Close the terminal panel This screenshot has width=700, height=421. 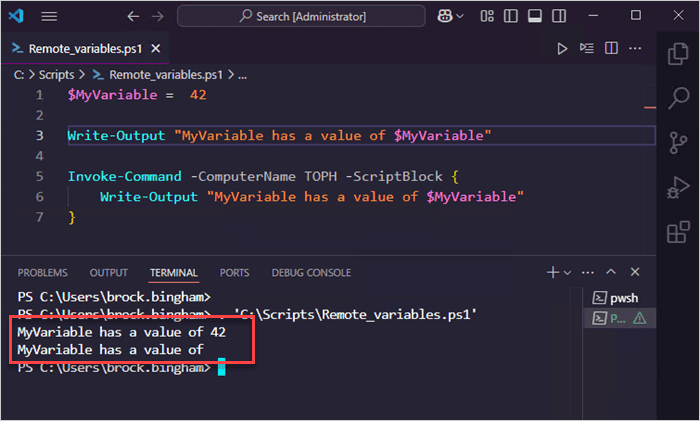click(x=635, y=272)
